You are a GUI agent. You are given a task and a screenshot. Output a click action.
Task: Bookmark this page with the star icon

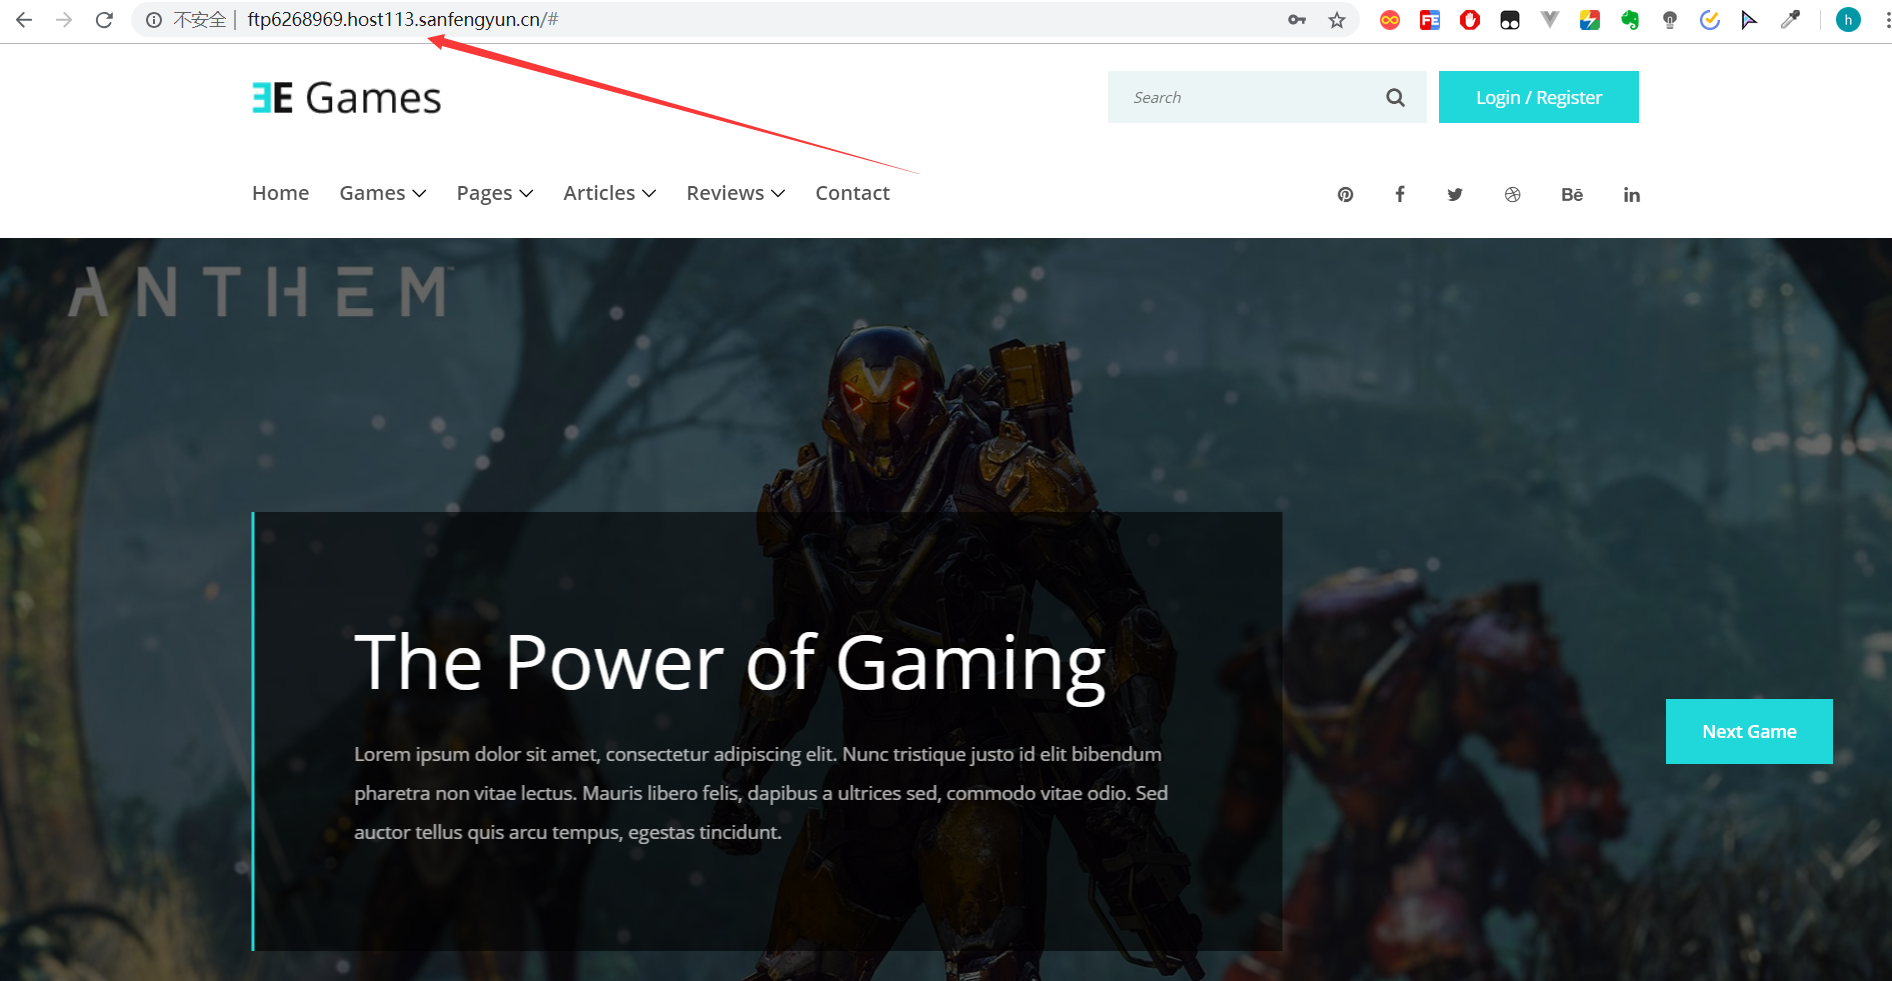(x=1337, y=20)
